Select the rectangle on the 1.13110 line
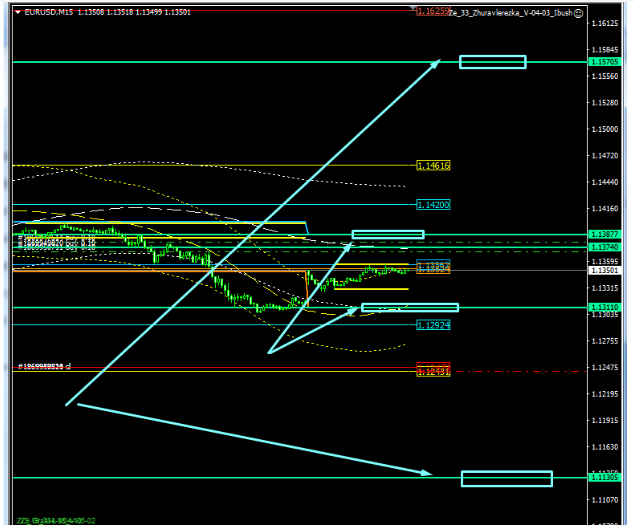Screen dimensions: 634x528 pos(409,307)
